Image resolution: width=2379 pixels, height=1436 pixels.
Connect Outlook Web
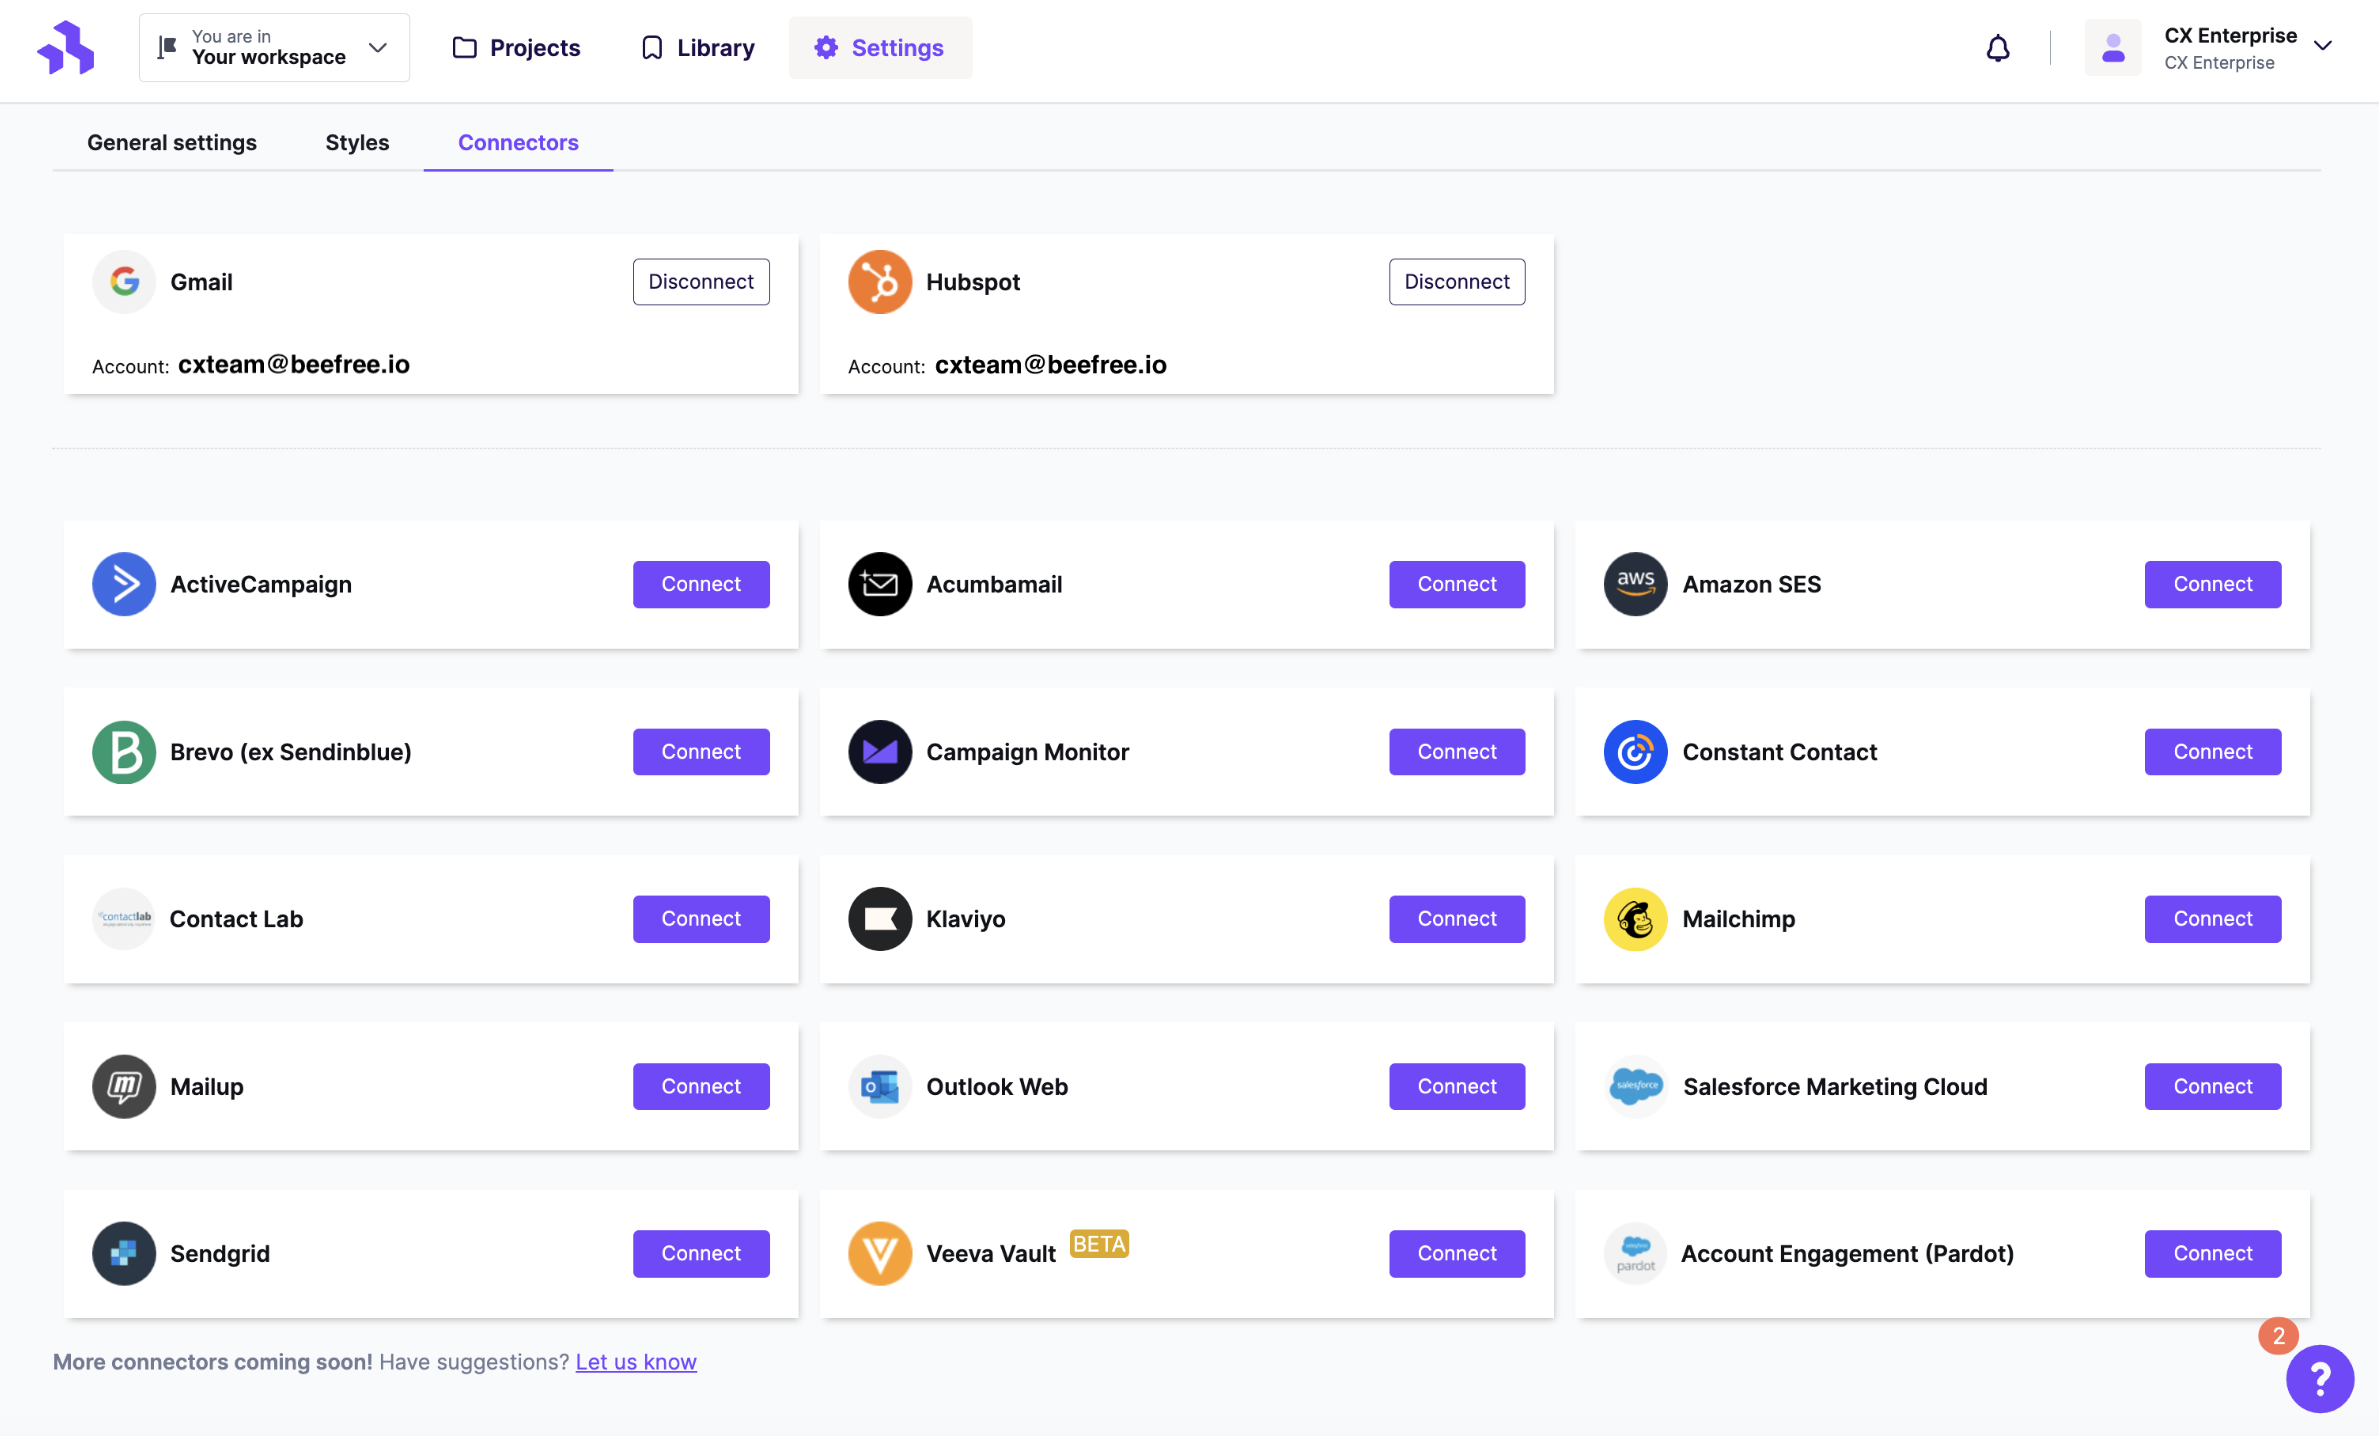pyautogui.click(x=1456, y=1086)
